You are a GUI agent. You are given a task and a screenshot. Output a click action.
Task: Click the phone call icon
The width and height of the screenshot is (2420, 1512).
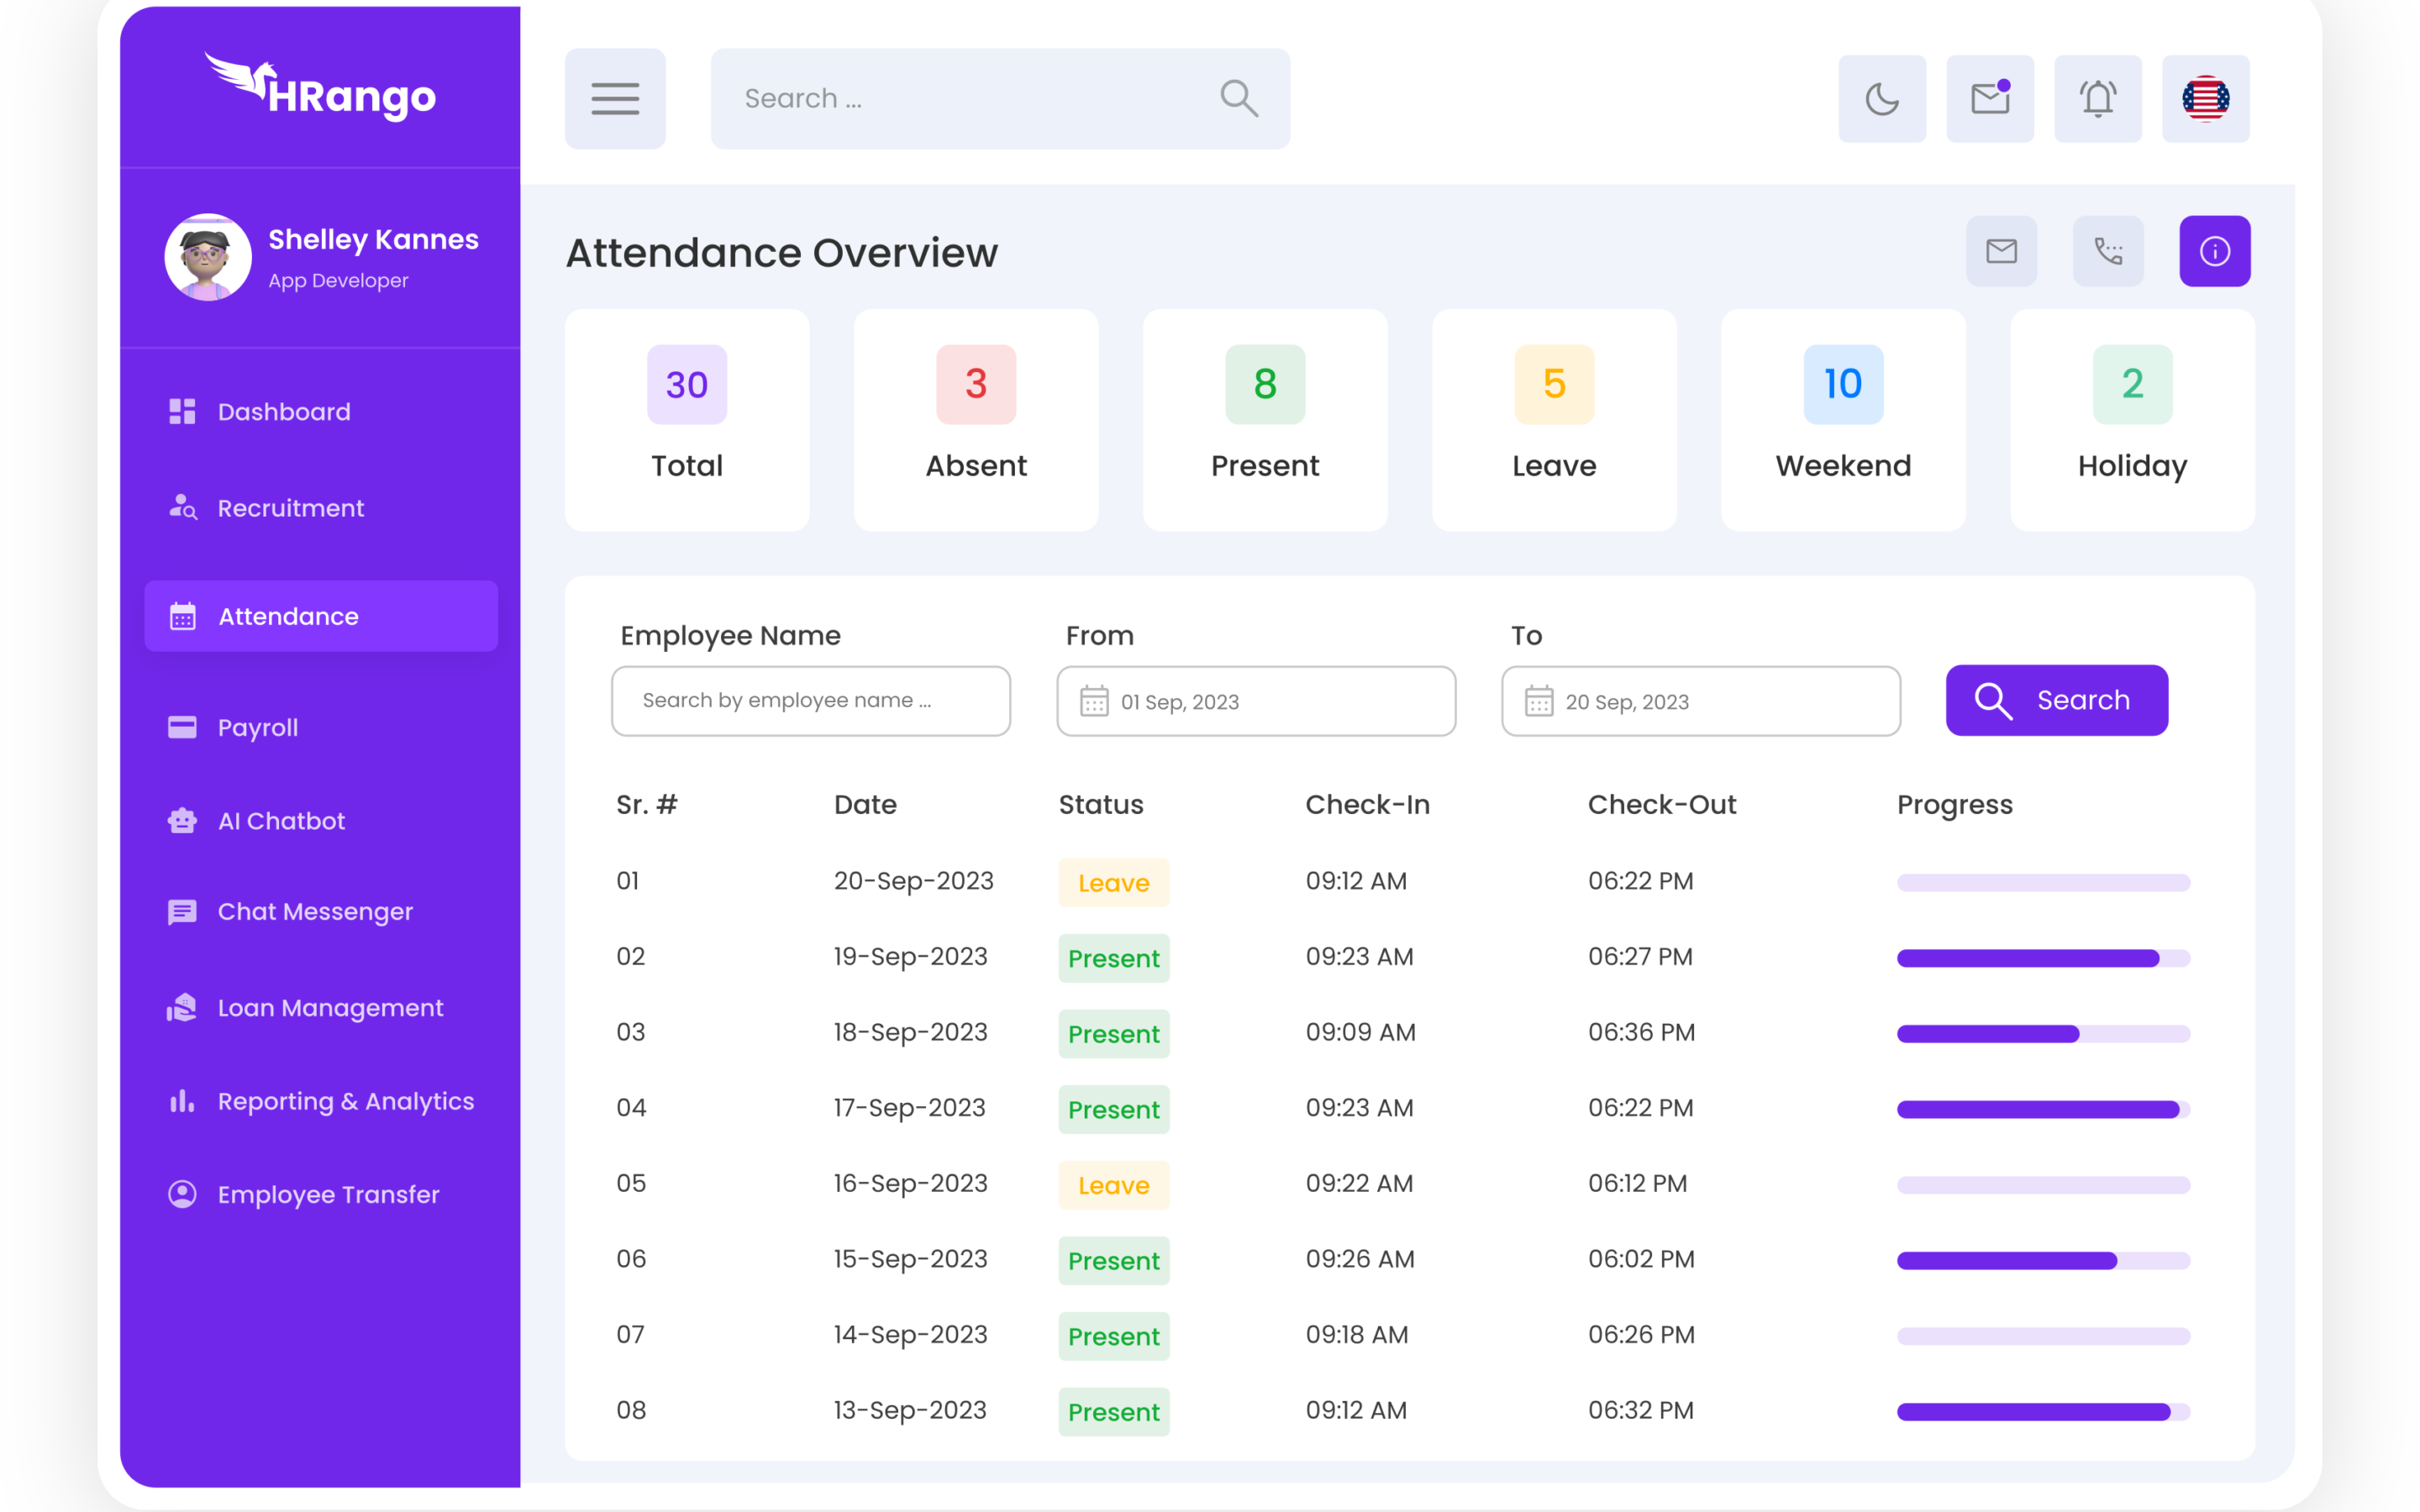[x=2108, y=251]
